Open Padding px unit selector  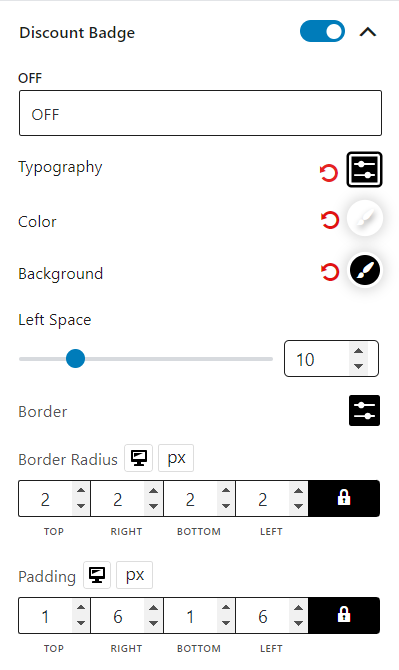tap(135, 575)
